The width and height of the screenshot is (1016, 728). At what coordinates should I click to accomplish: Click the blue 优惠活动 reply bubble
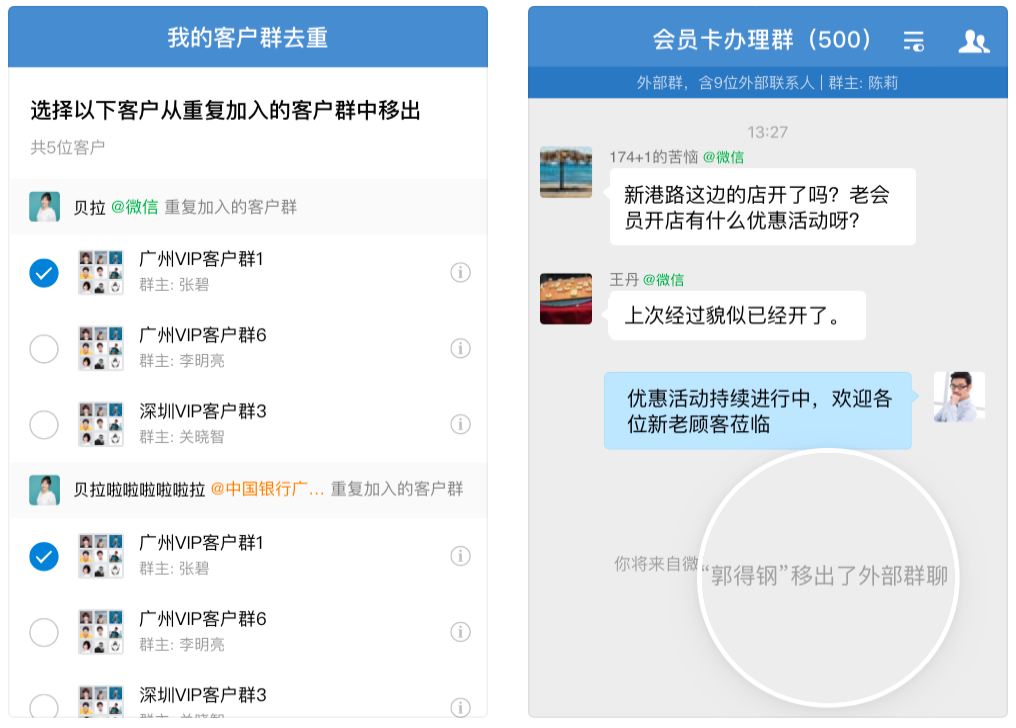pos(757,410)
